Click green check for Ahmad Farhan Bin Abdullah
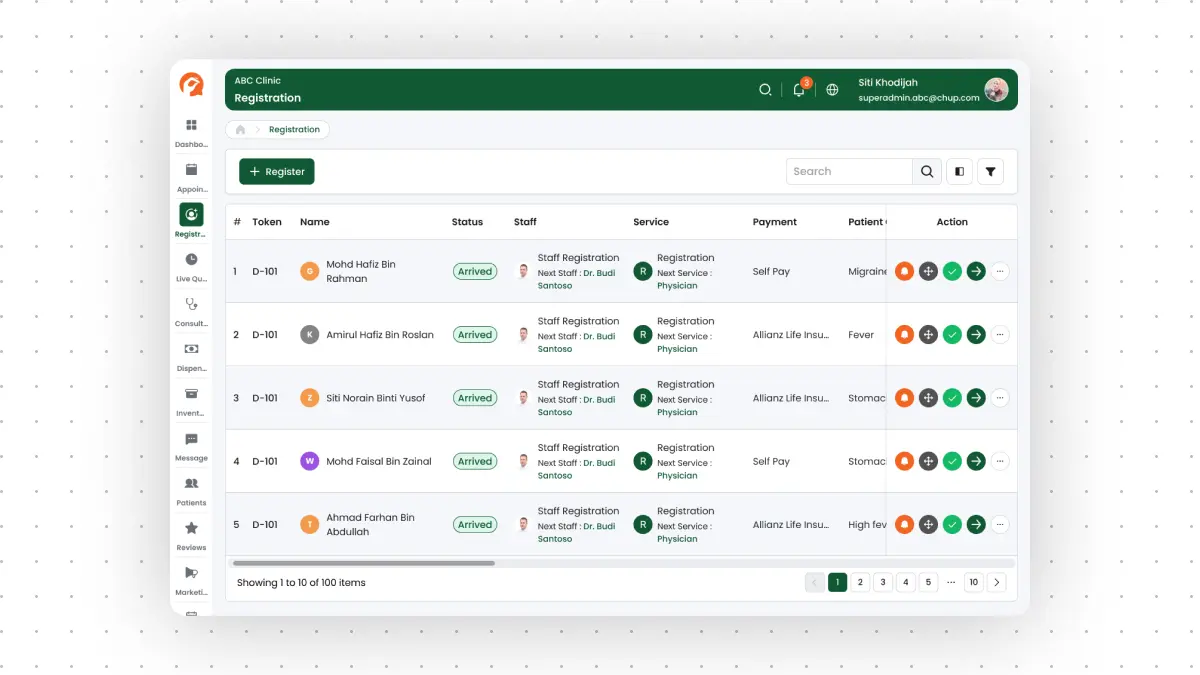 tap(952, 524)
